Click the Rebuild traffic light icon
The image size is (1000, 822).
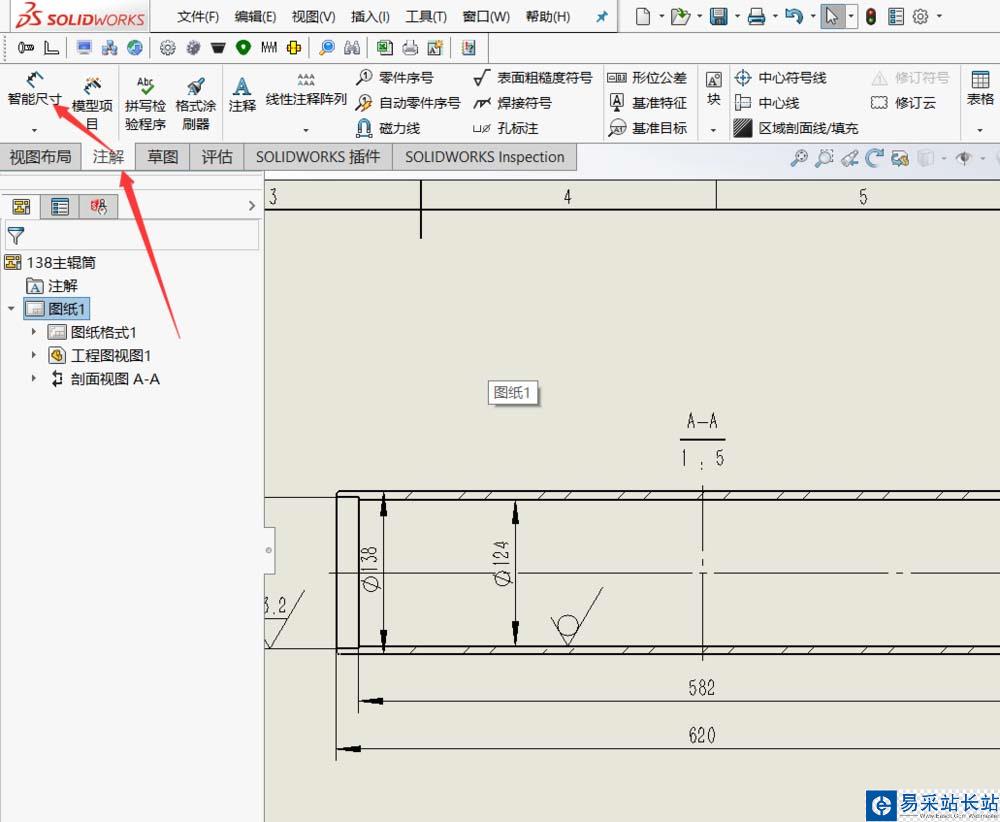click(871, 16)
